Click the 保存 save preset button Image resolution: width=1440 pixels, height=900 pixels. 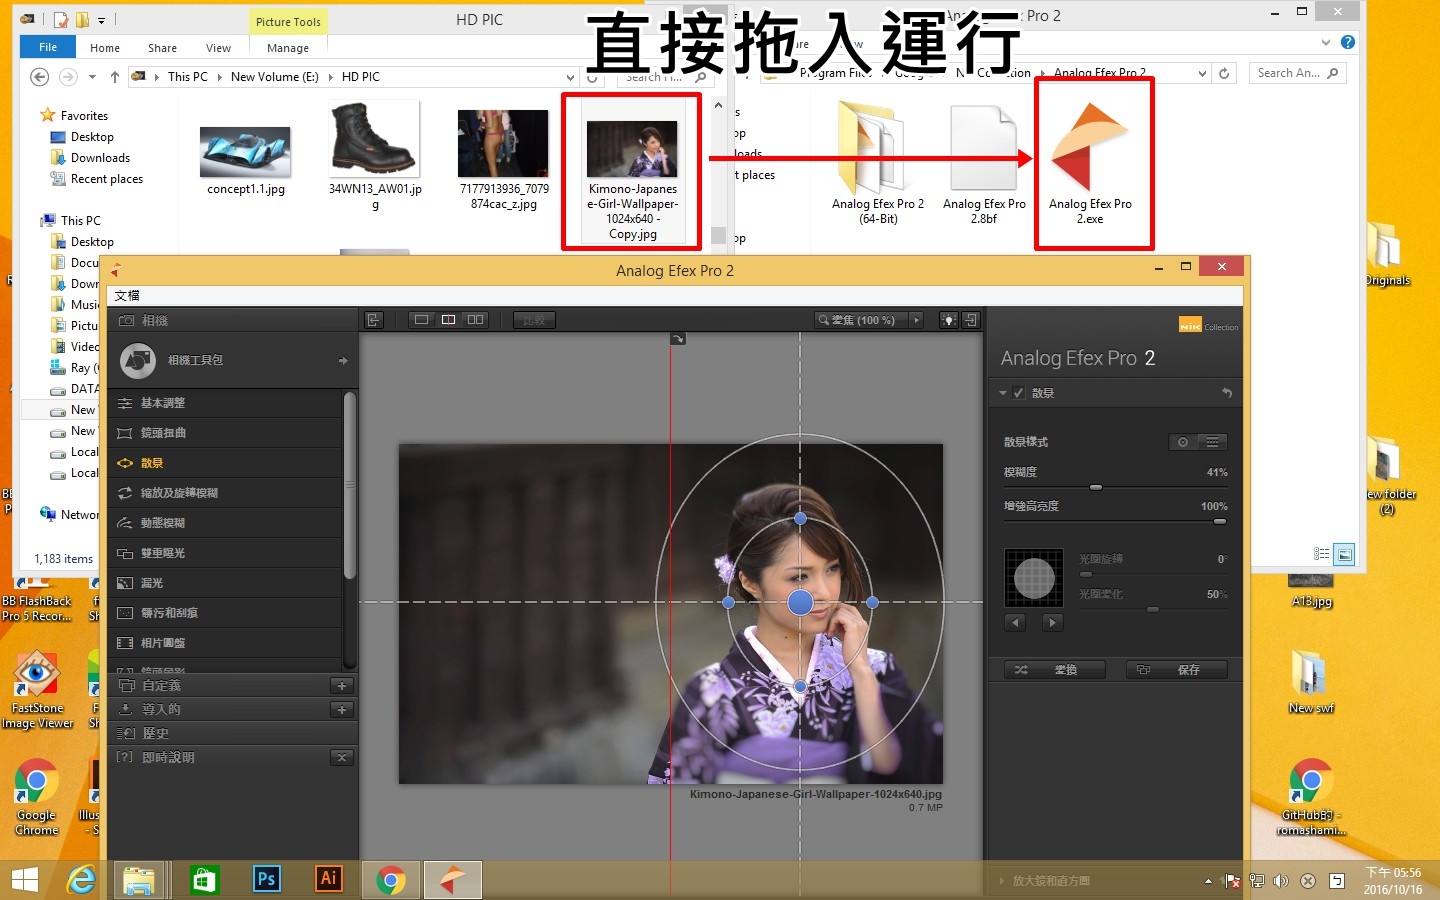tap(1177, 670)
